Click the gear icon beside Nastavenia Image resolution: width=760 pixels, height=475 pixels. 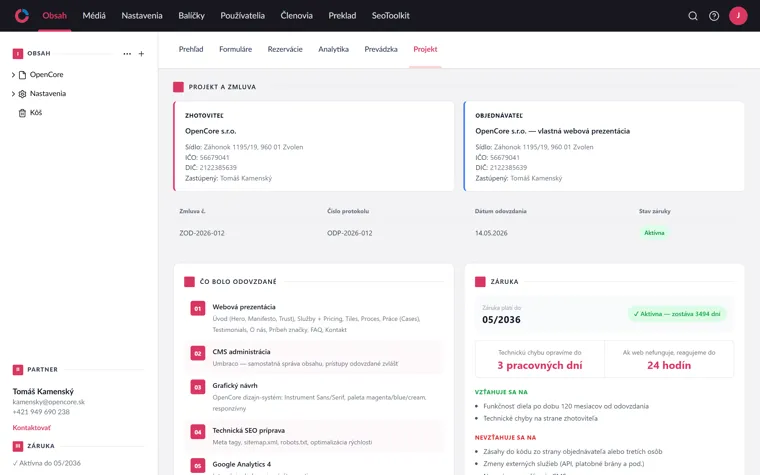click(22, 94)
